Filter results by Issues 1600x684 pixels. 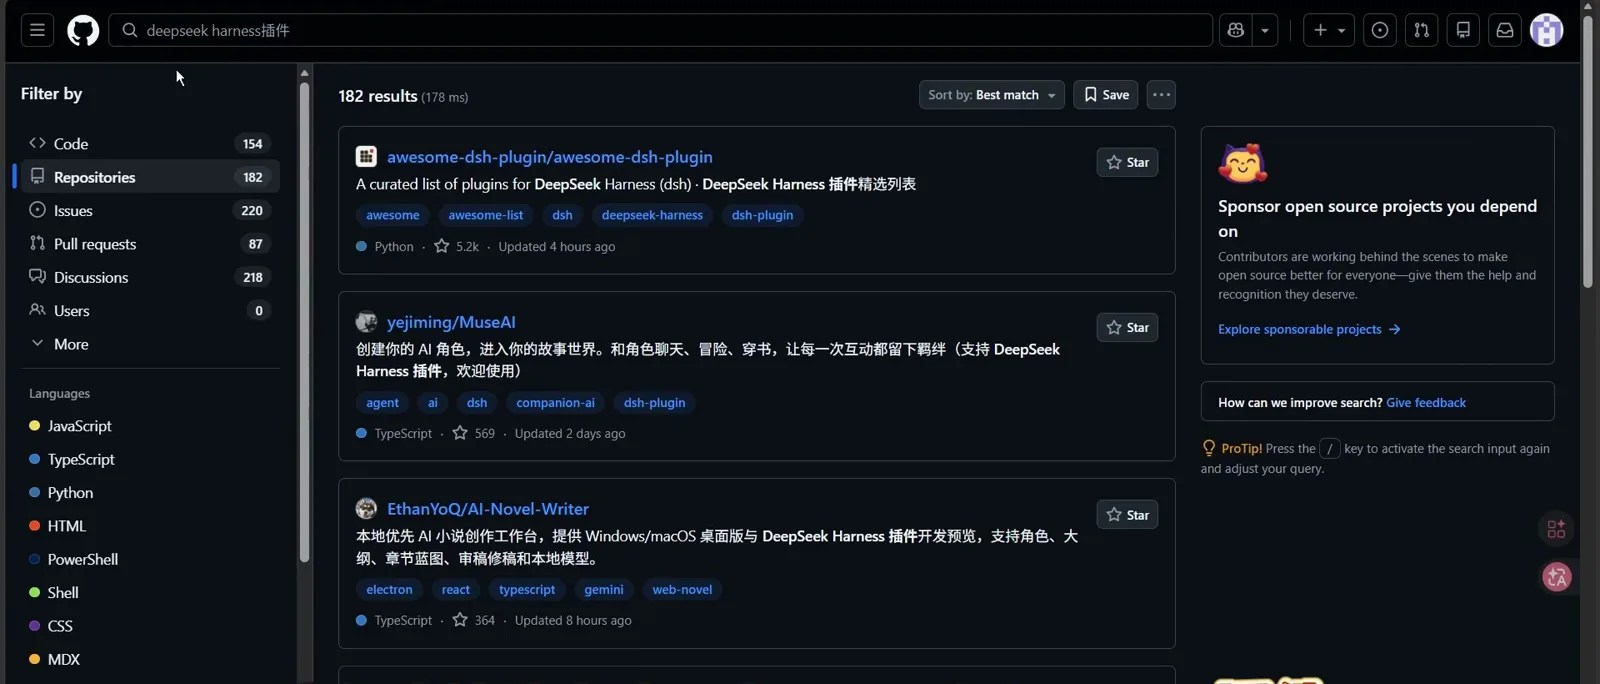click(x=149, y=210)
